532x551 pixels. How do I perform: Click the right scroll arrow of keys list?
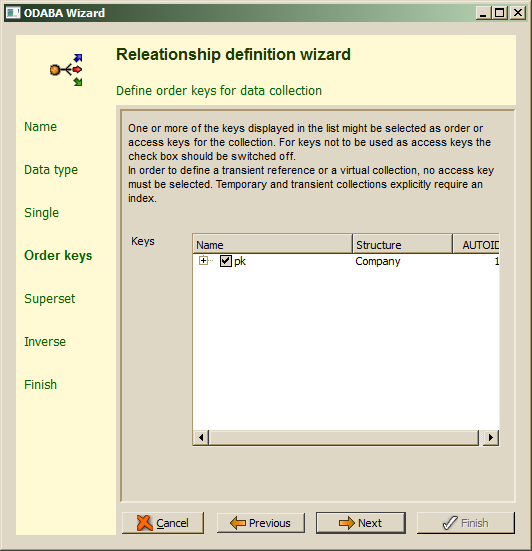491,437
